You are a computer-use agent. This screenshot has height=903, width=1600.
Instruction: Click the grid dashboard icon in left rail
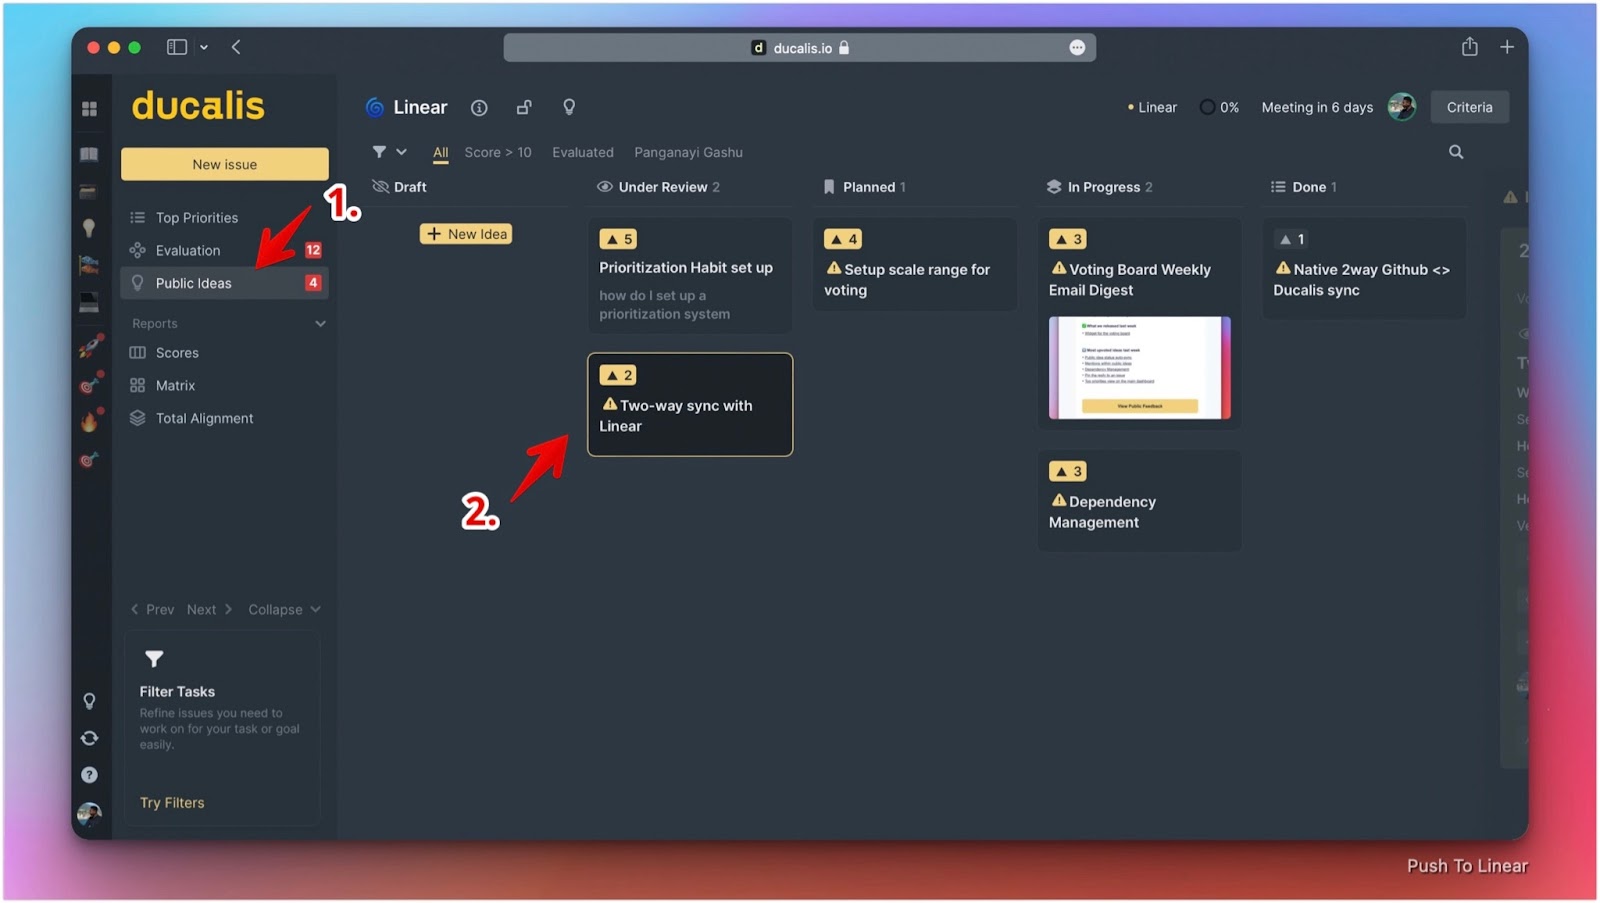89,108
